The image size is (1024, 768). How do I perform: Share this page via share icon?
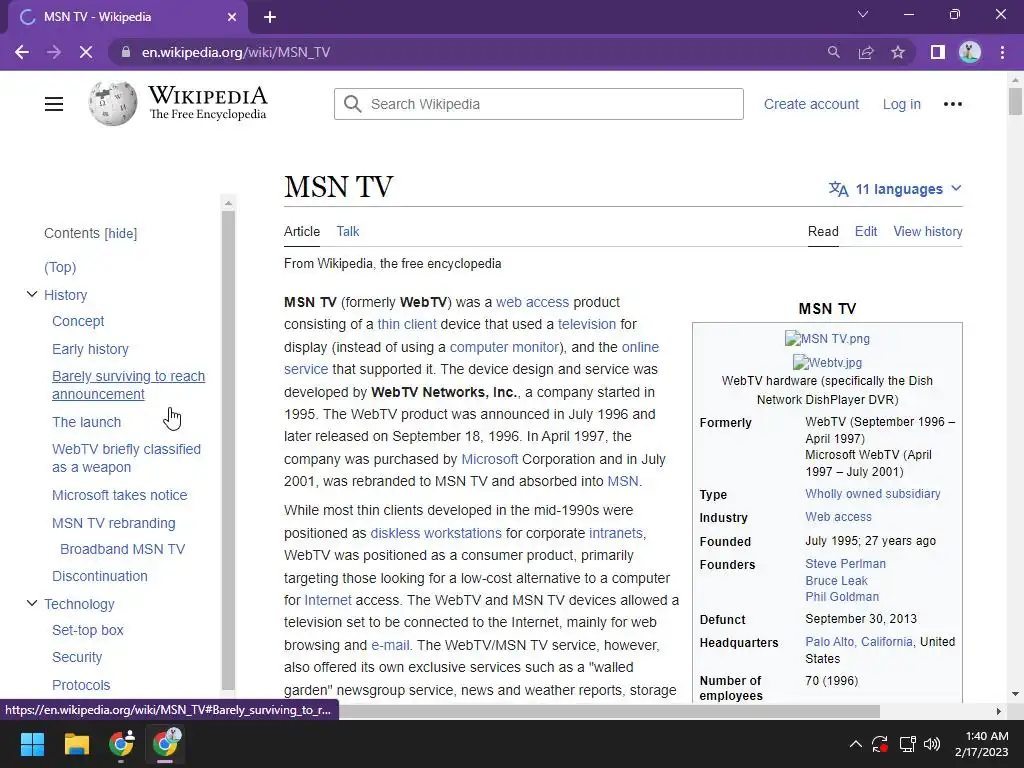click(866, 52)
